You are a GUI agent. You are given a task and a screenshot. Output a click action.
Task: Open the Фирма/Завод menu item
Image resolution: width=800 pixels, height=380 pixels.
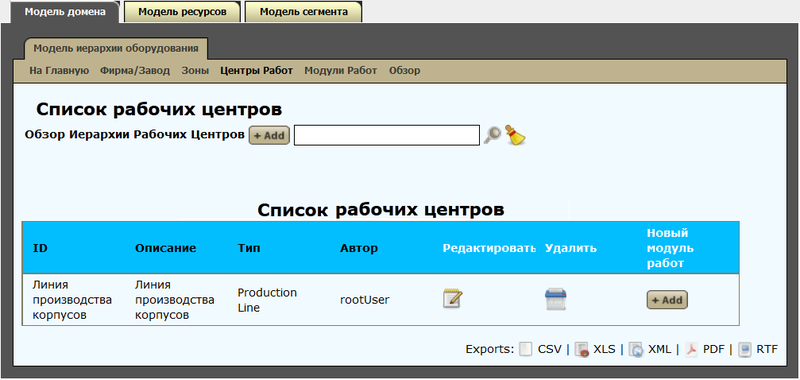[x=135, y=70]
